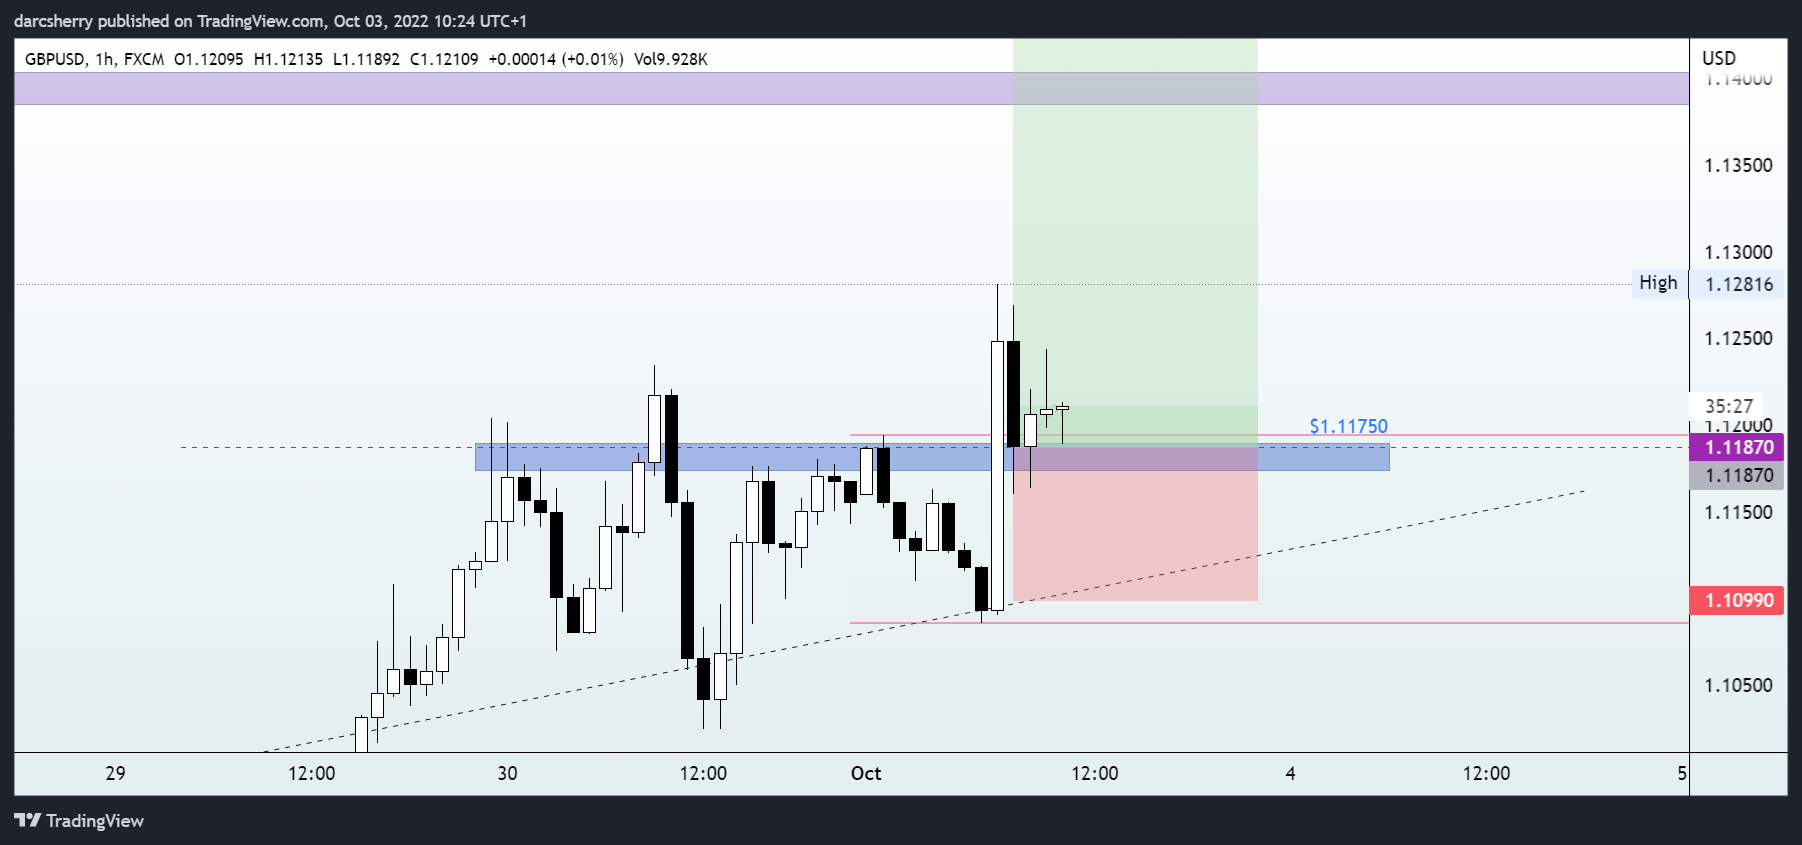Click the High label tag
This screenshot has height=845, width=1802.
[x=1658, y=283]
